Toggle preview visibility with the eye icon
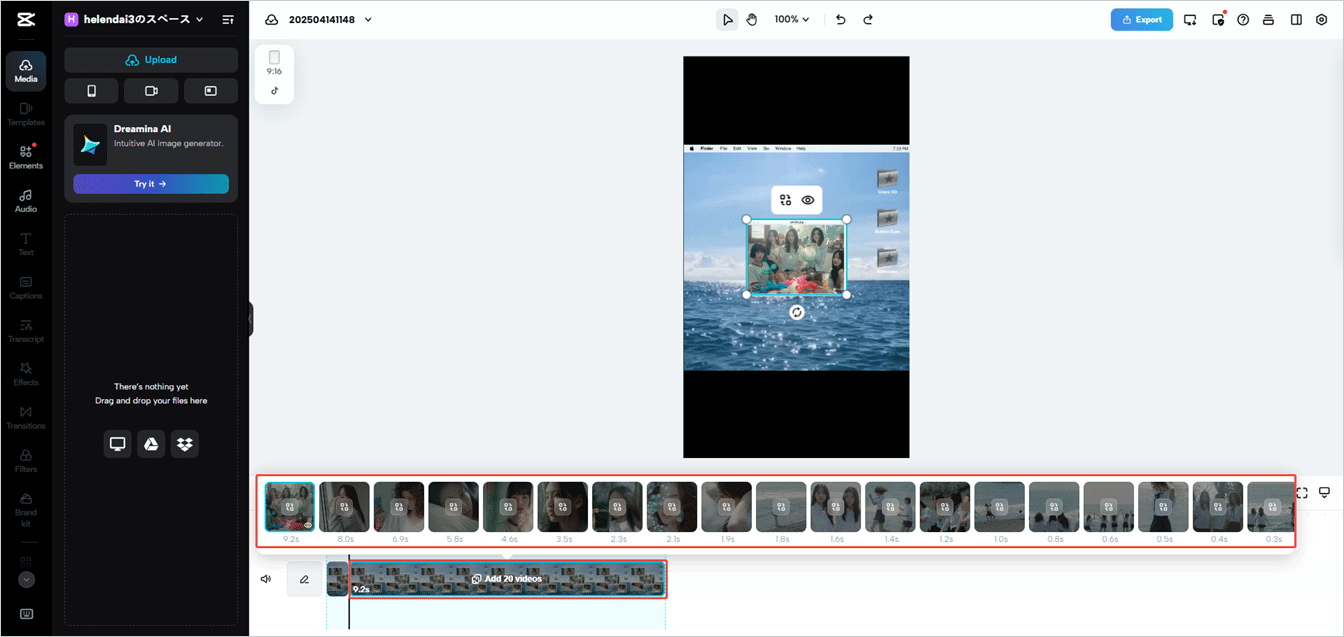This screenshot has width=1344, height=637. (x=807, y=200)
